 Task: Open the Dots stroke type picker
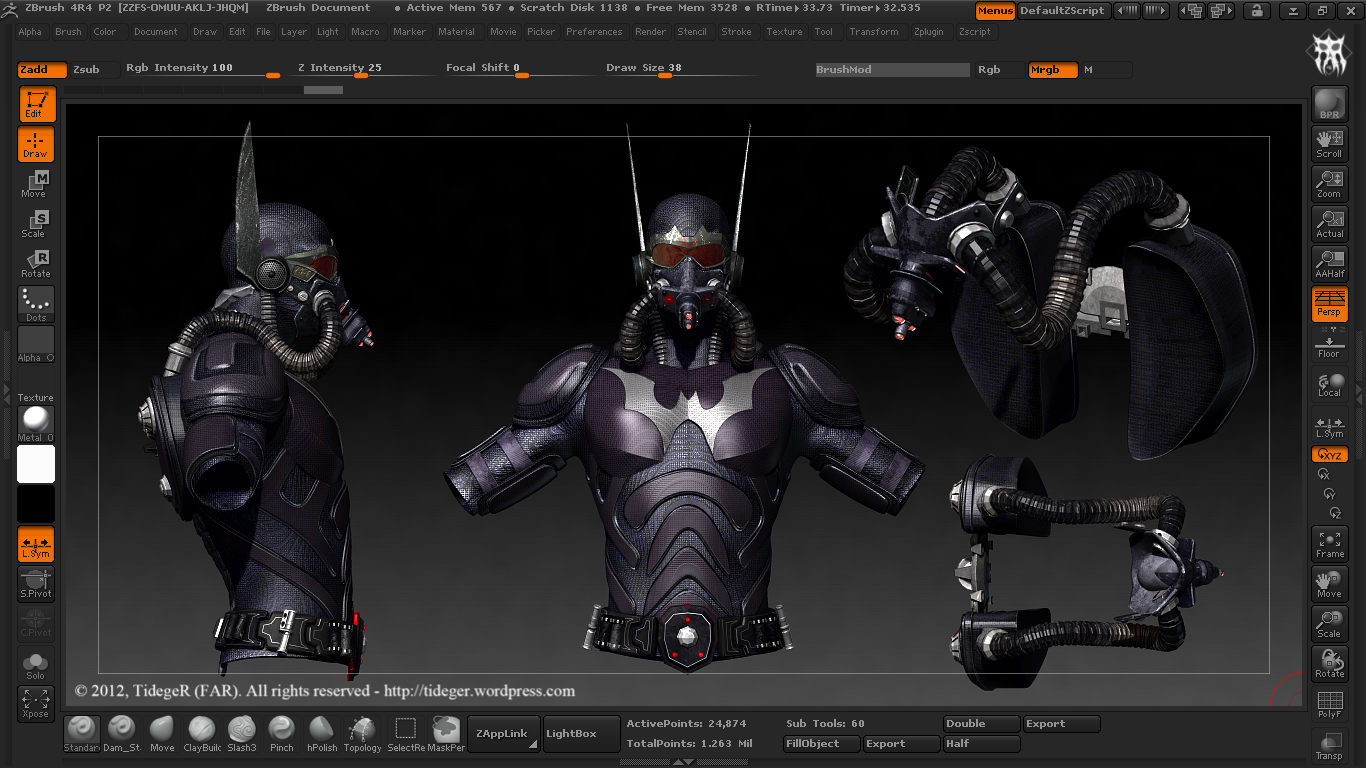pyautogui.click(x=36, y=304)
